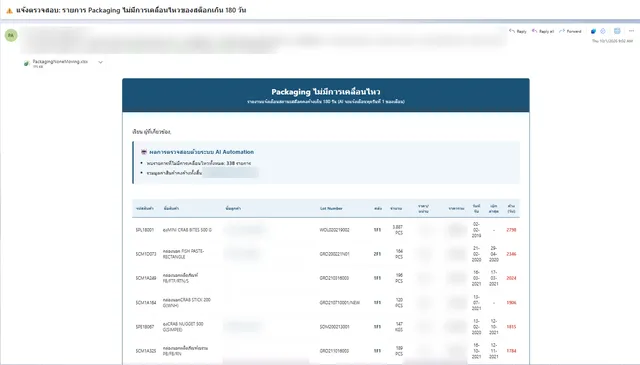Click the Packaging banner title

click(x=326, y=92)
